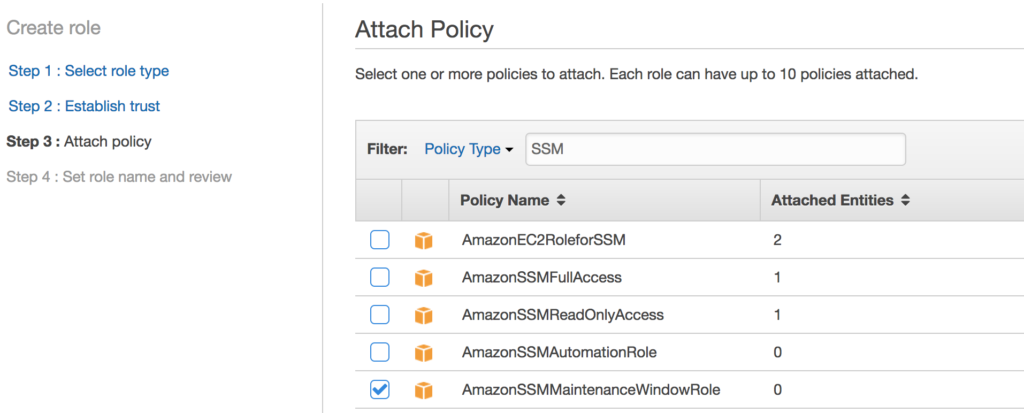Go to Step 1: Select role type
The width and height of the screenshot is (1024, 413).
88,71
